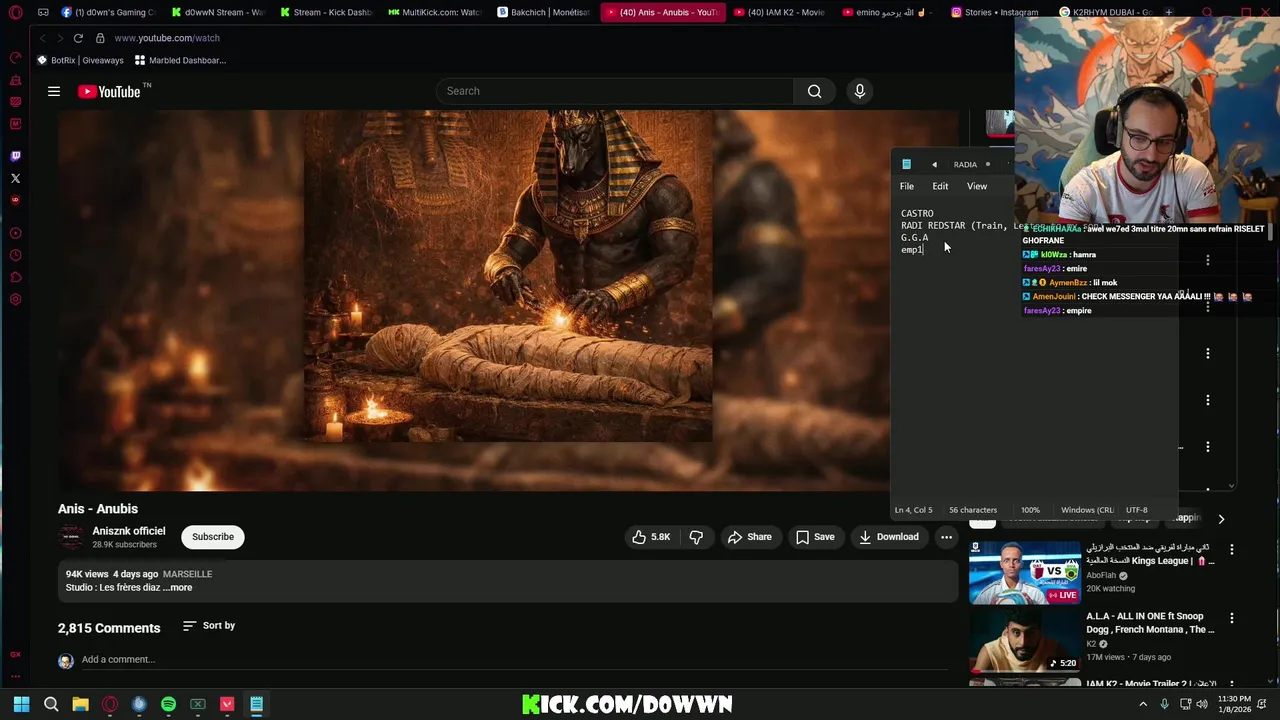Open the Notepad zoom level 100% menu

point(1030,510)
